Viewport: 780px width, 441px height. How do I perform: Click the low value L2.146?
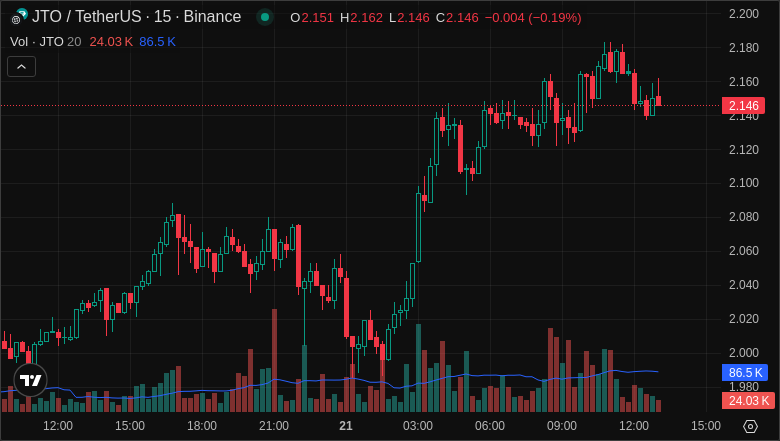(x=409, y=18)
